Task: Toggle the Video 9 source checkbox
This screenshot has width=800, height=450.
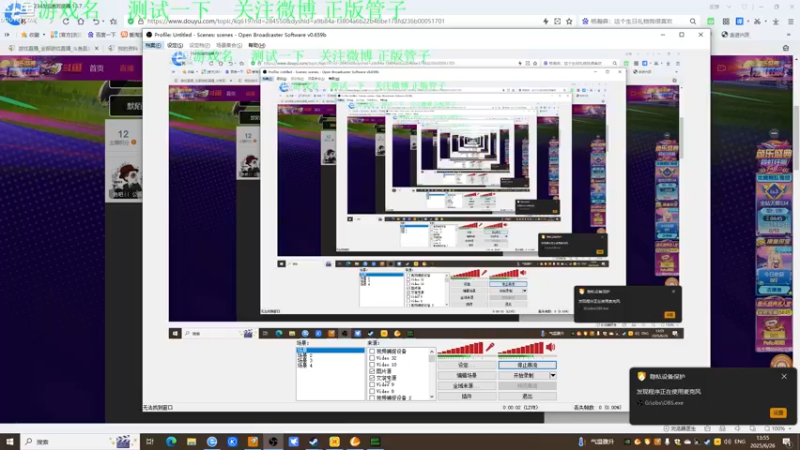Action: coord(372,385)
